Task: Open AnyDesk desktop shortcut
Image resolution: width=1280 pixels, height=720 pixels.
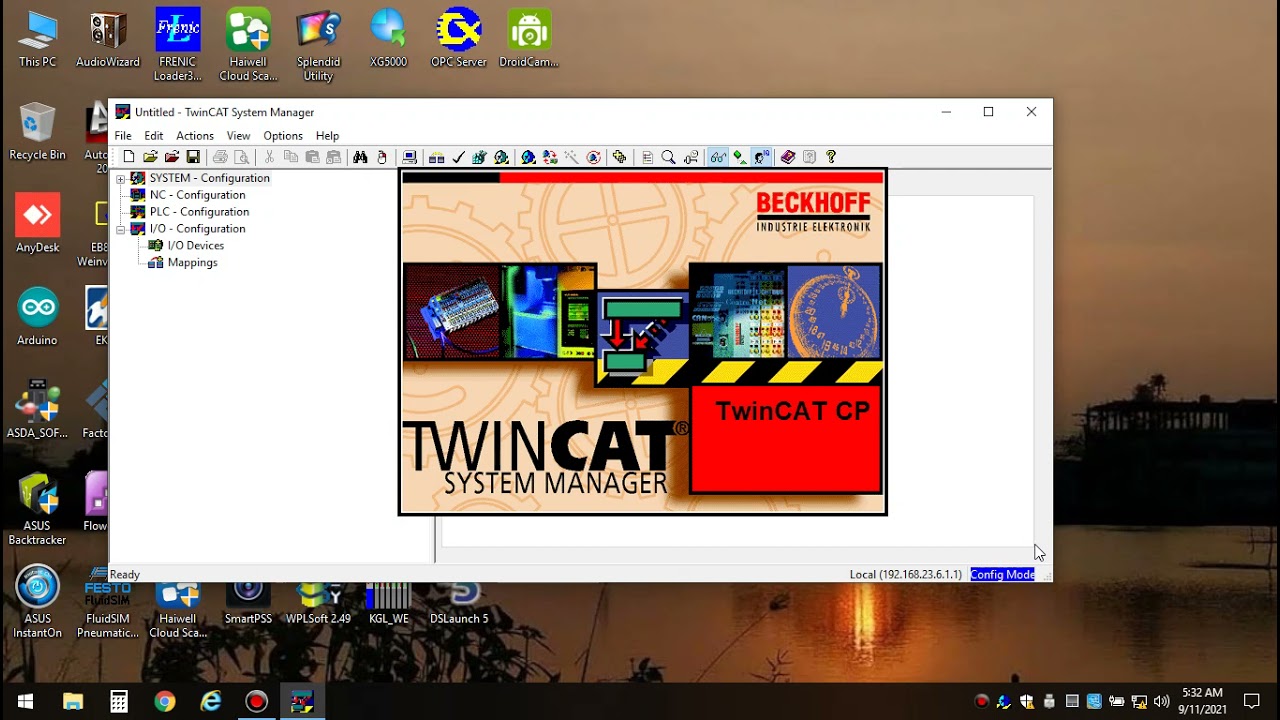Action: 38,224
